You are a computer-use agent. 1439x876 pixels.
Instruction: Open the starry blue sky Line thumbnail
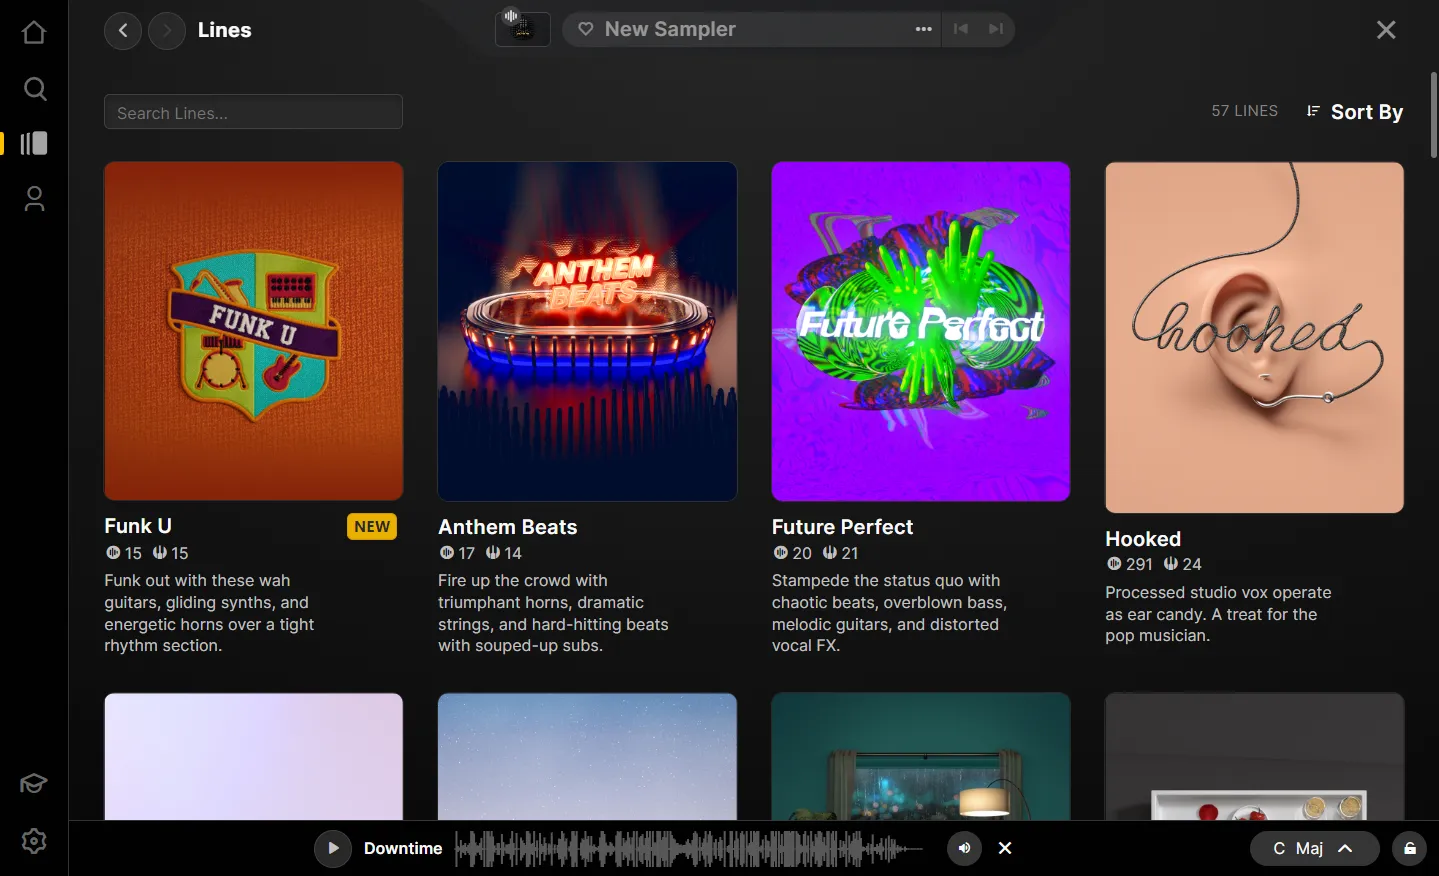pyautogui.click(x=587, y=757)
